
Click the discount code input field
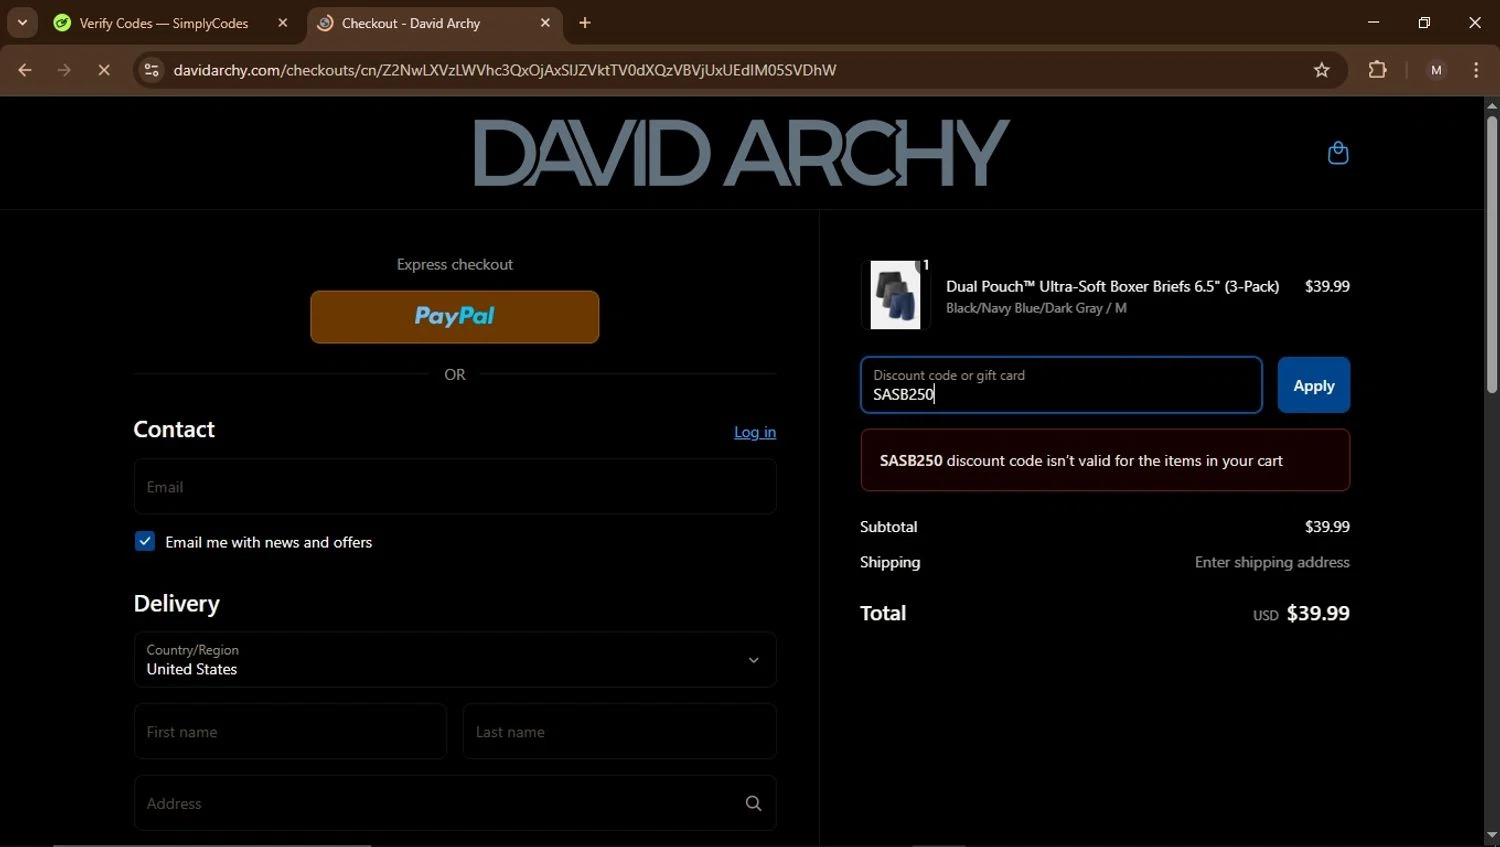[1061, 385]
